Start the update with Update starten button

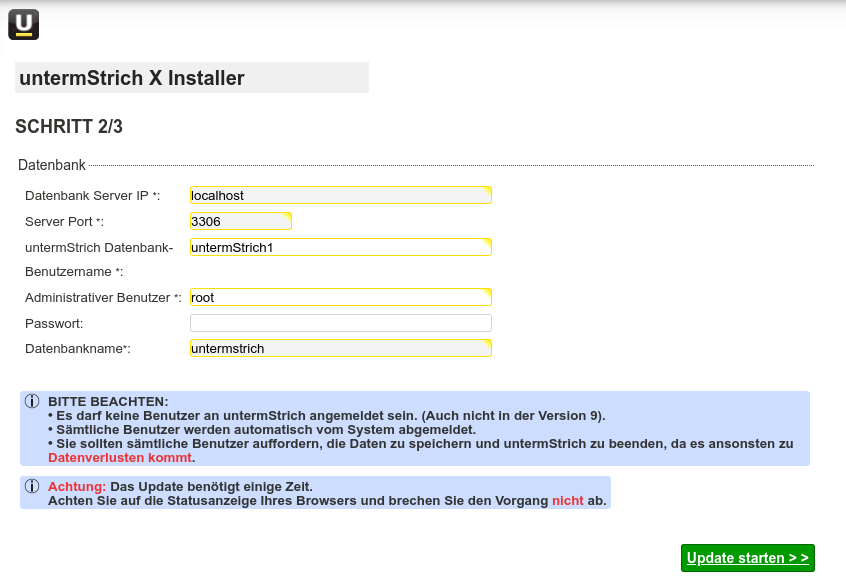[x=747, y=558]
